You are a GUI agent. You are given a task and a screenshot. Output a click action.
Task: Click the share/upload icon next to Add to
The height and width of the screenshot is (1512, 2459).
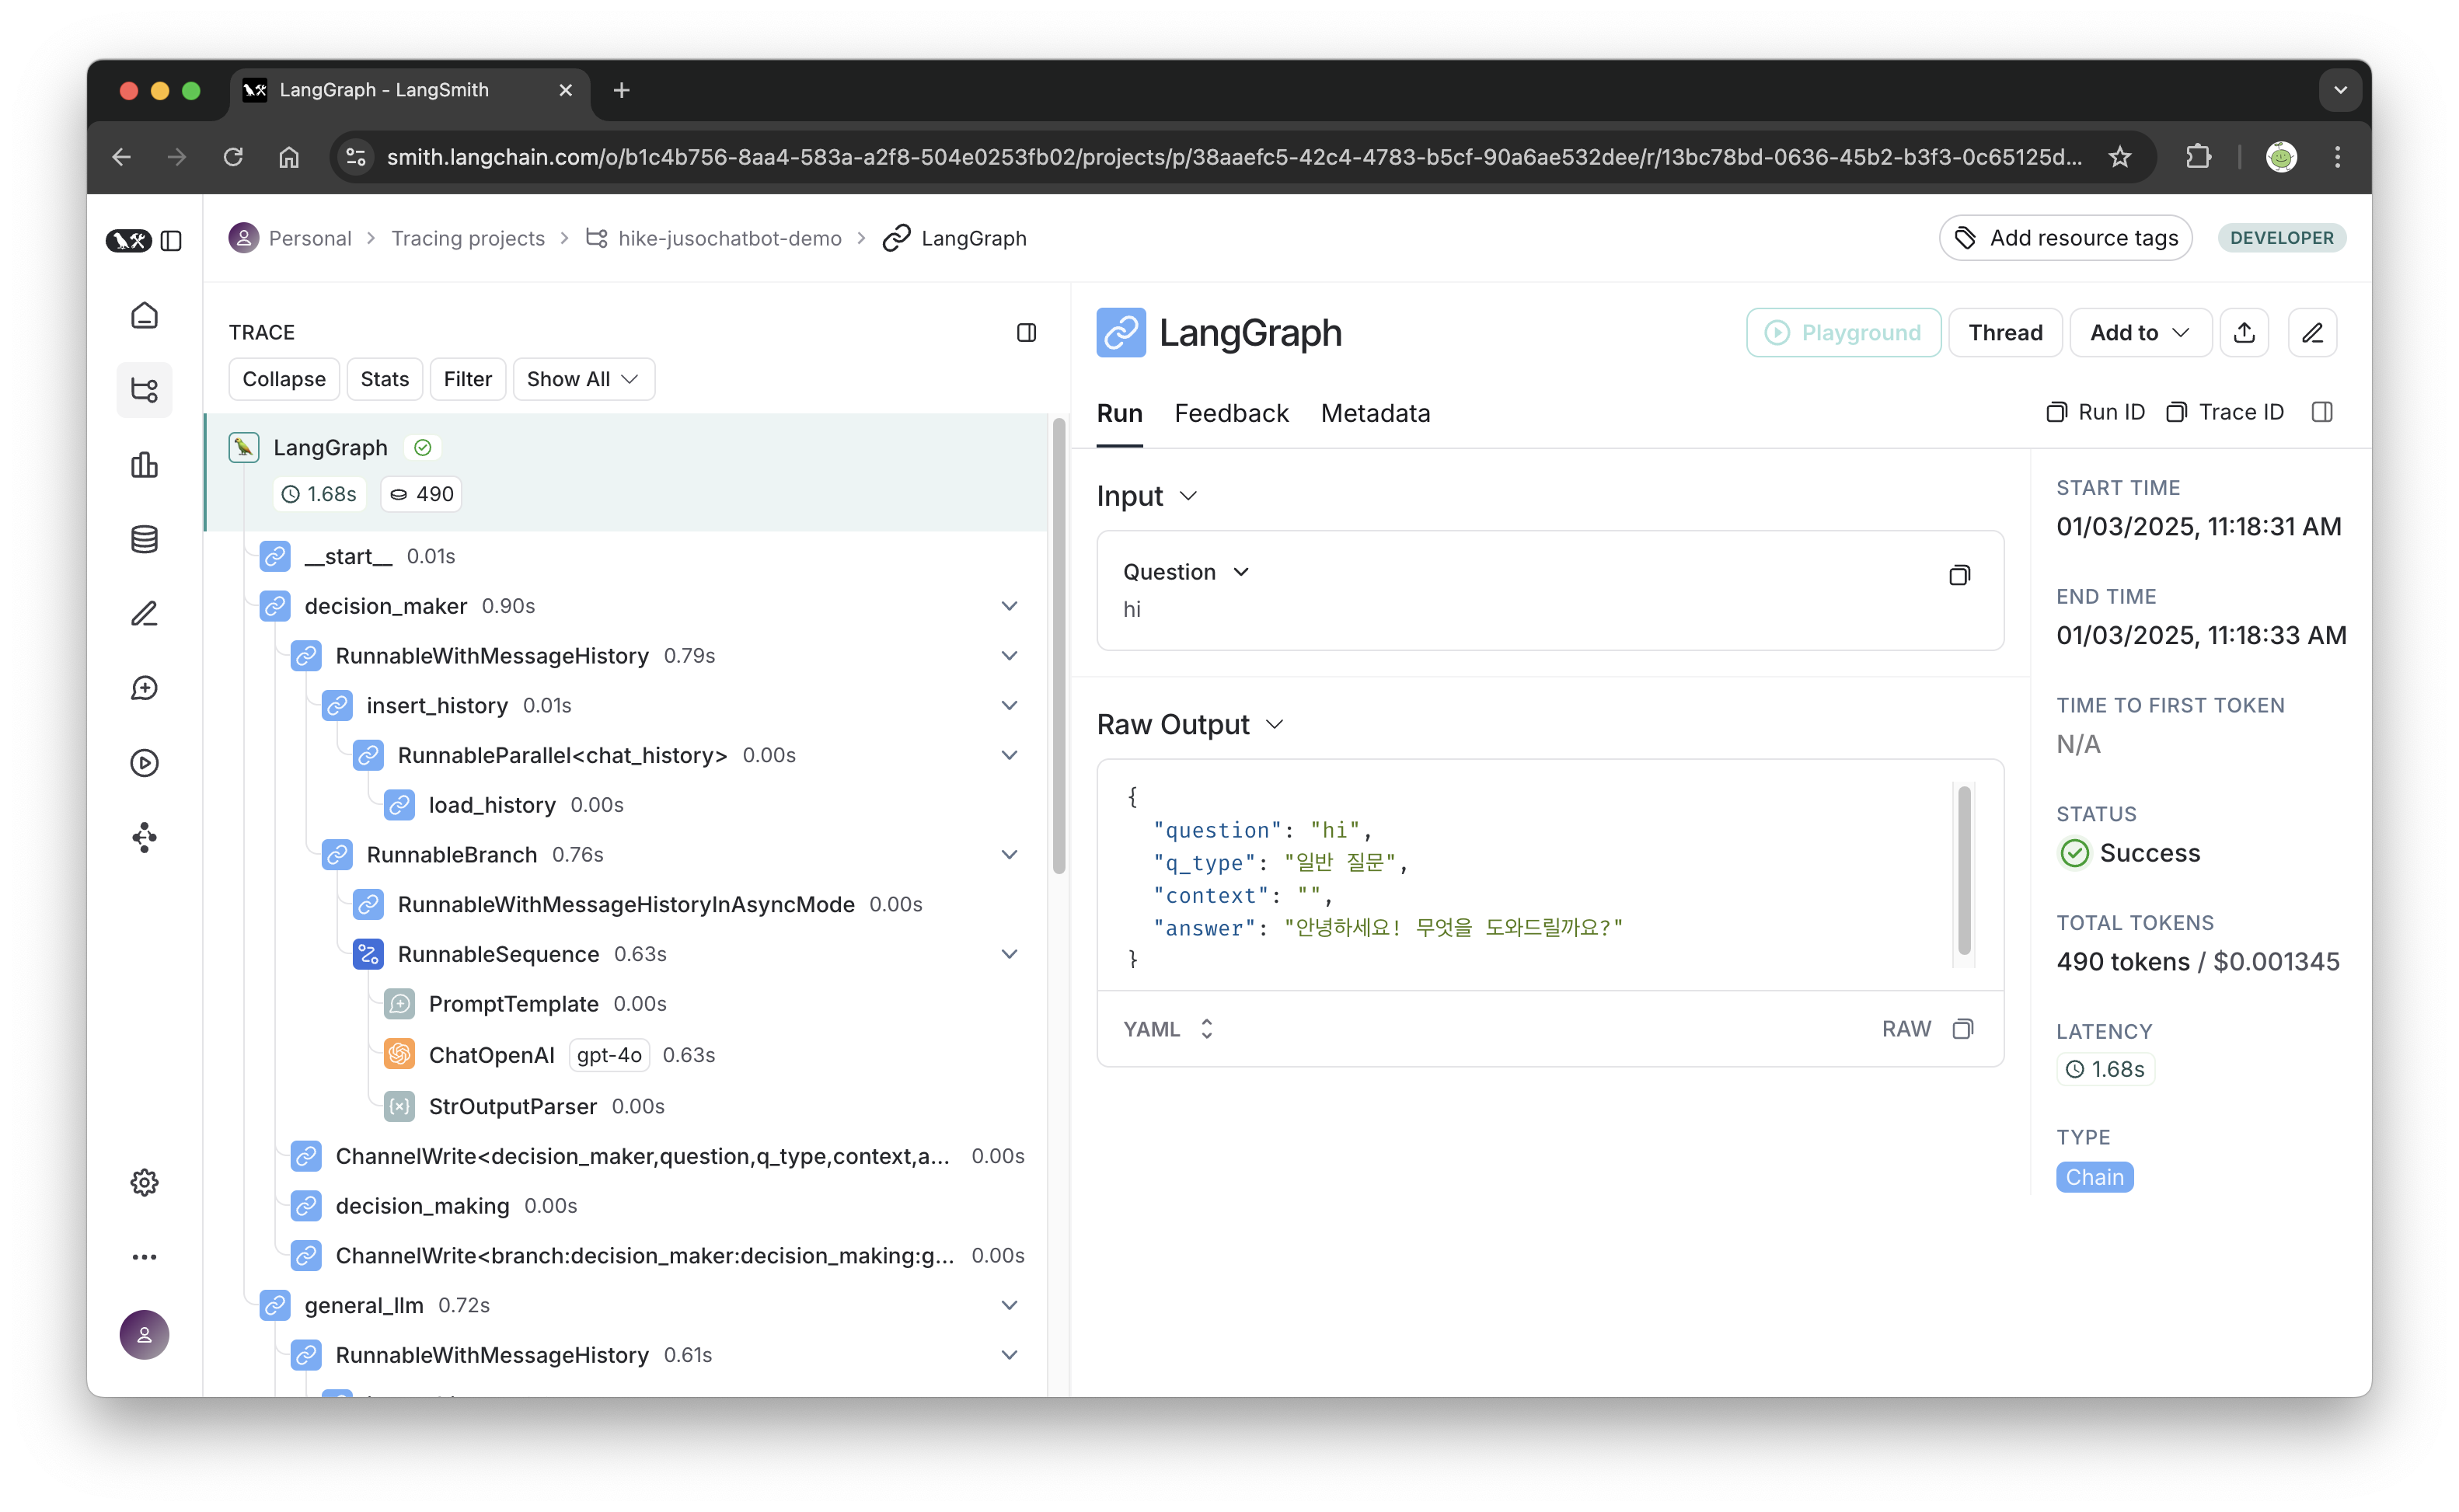(x=2244, y=333)
